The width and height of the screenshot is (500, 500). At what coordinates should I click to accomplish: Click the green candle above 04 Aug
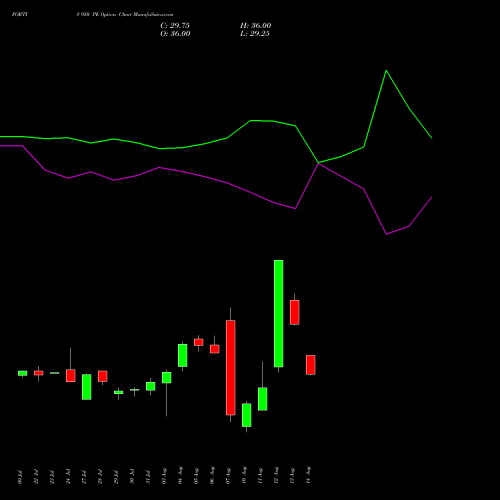[183, 355]
